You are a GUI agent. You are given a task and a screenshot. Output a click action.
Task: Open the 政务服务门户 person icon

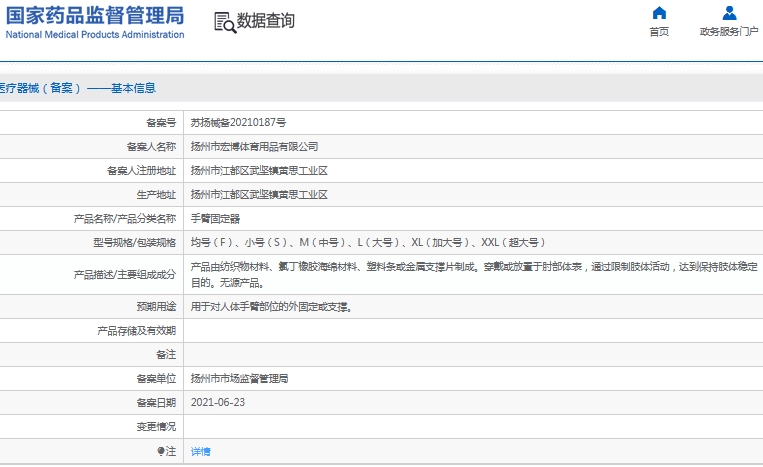(x=729, y=13)
